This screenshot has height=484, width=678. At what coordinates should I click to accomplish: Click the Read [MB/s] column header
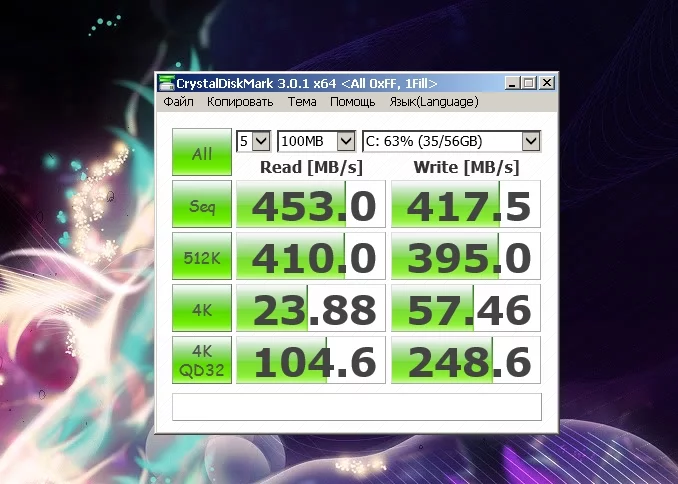pyautogui.click(x=311, y=167)
